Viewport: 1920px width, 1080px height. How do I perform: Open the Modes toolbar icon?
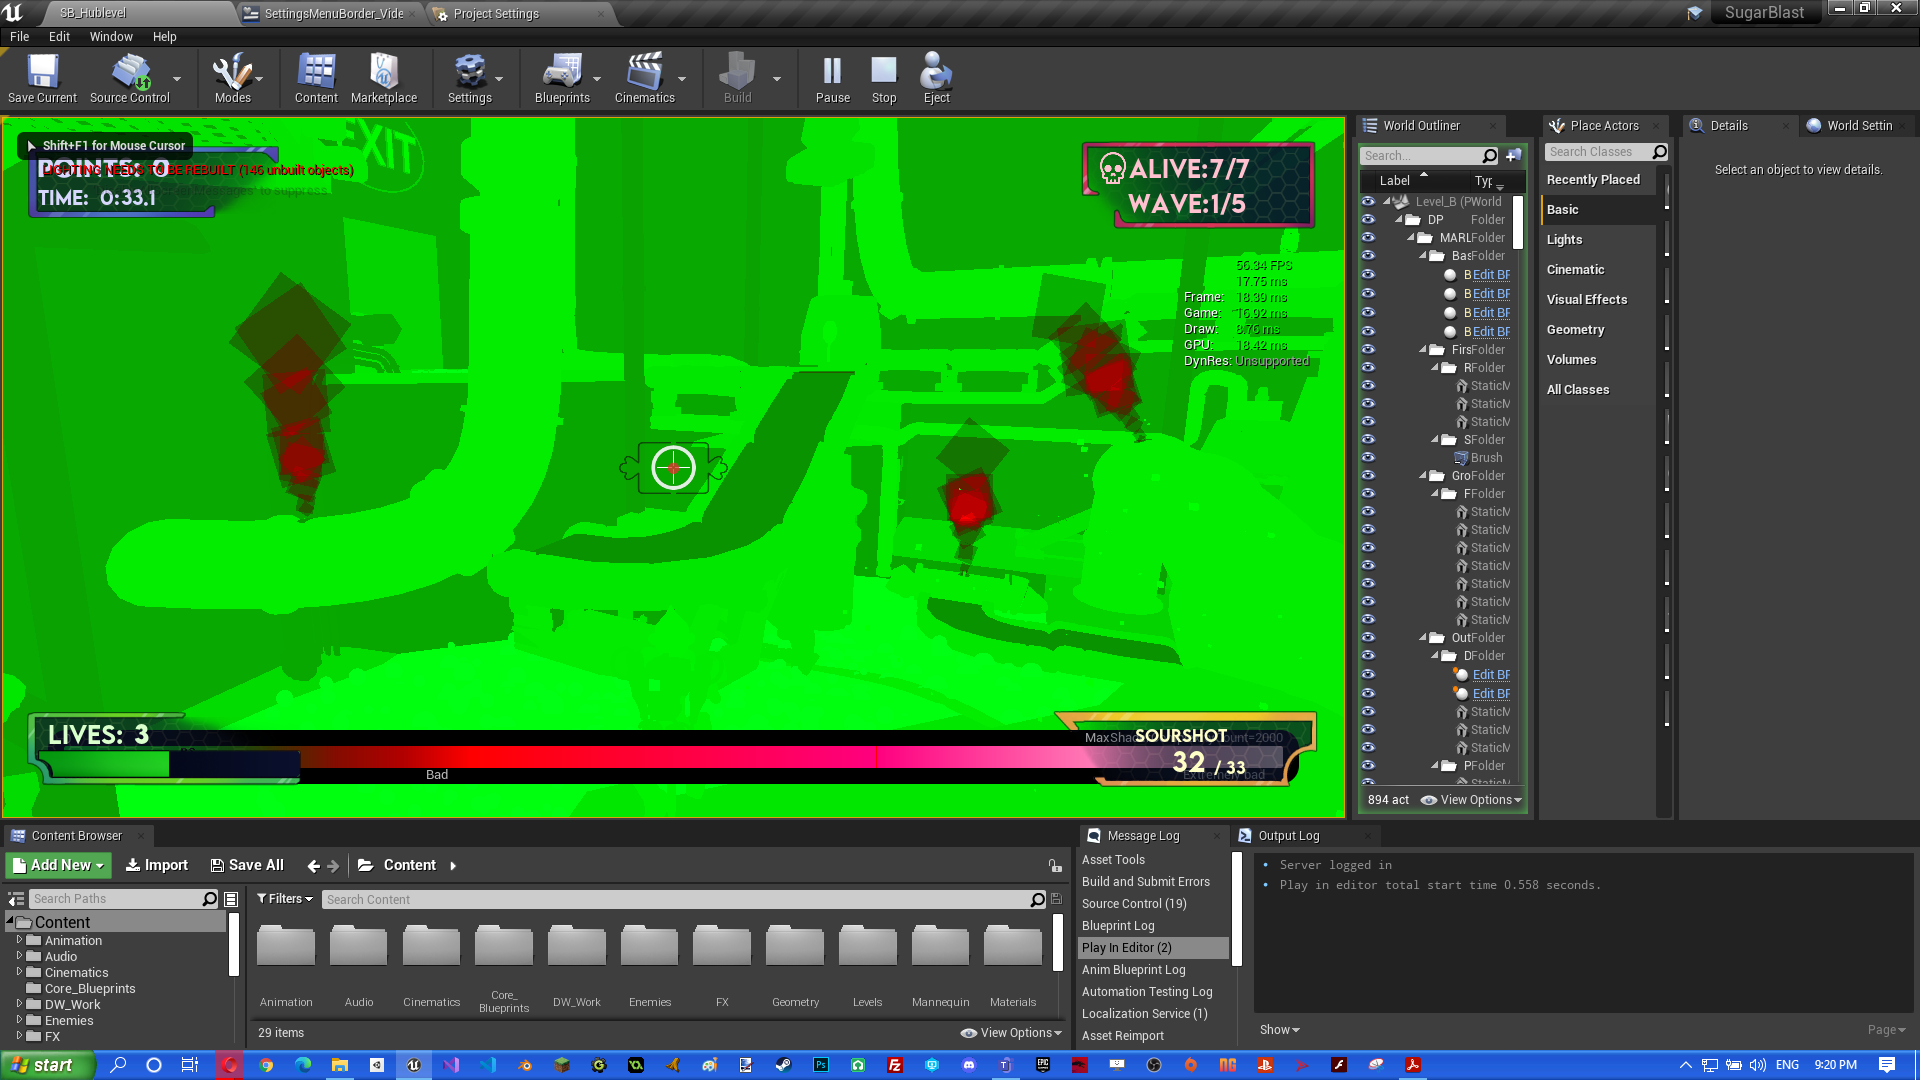(232, 78)
